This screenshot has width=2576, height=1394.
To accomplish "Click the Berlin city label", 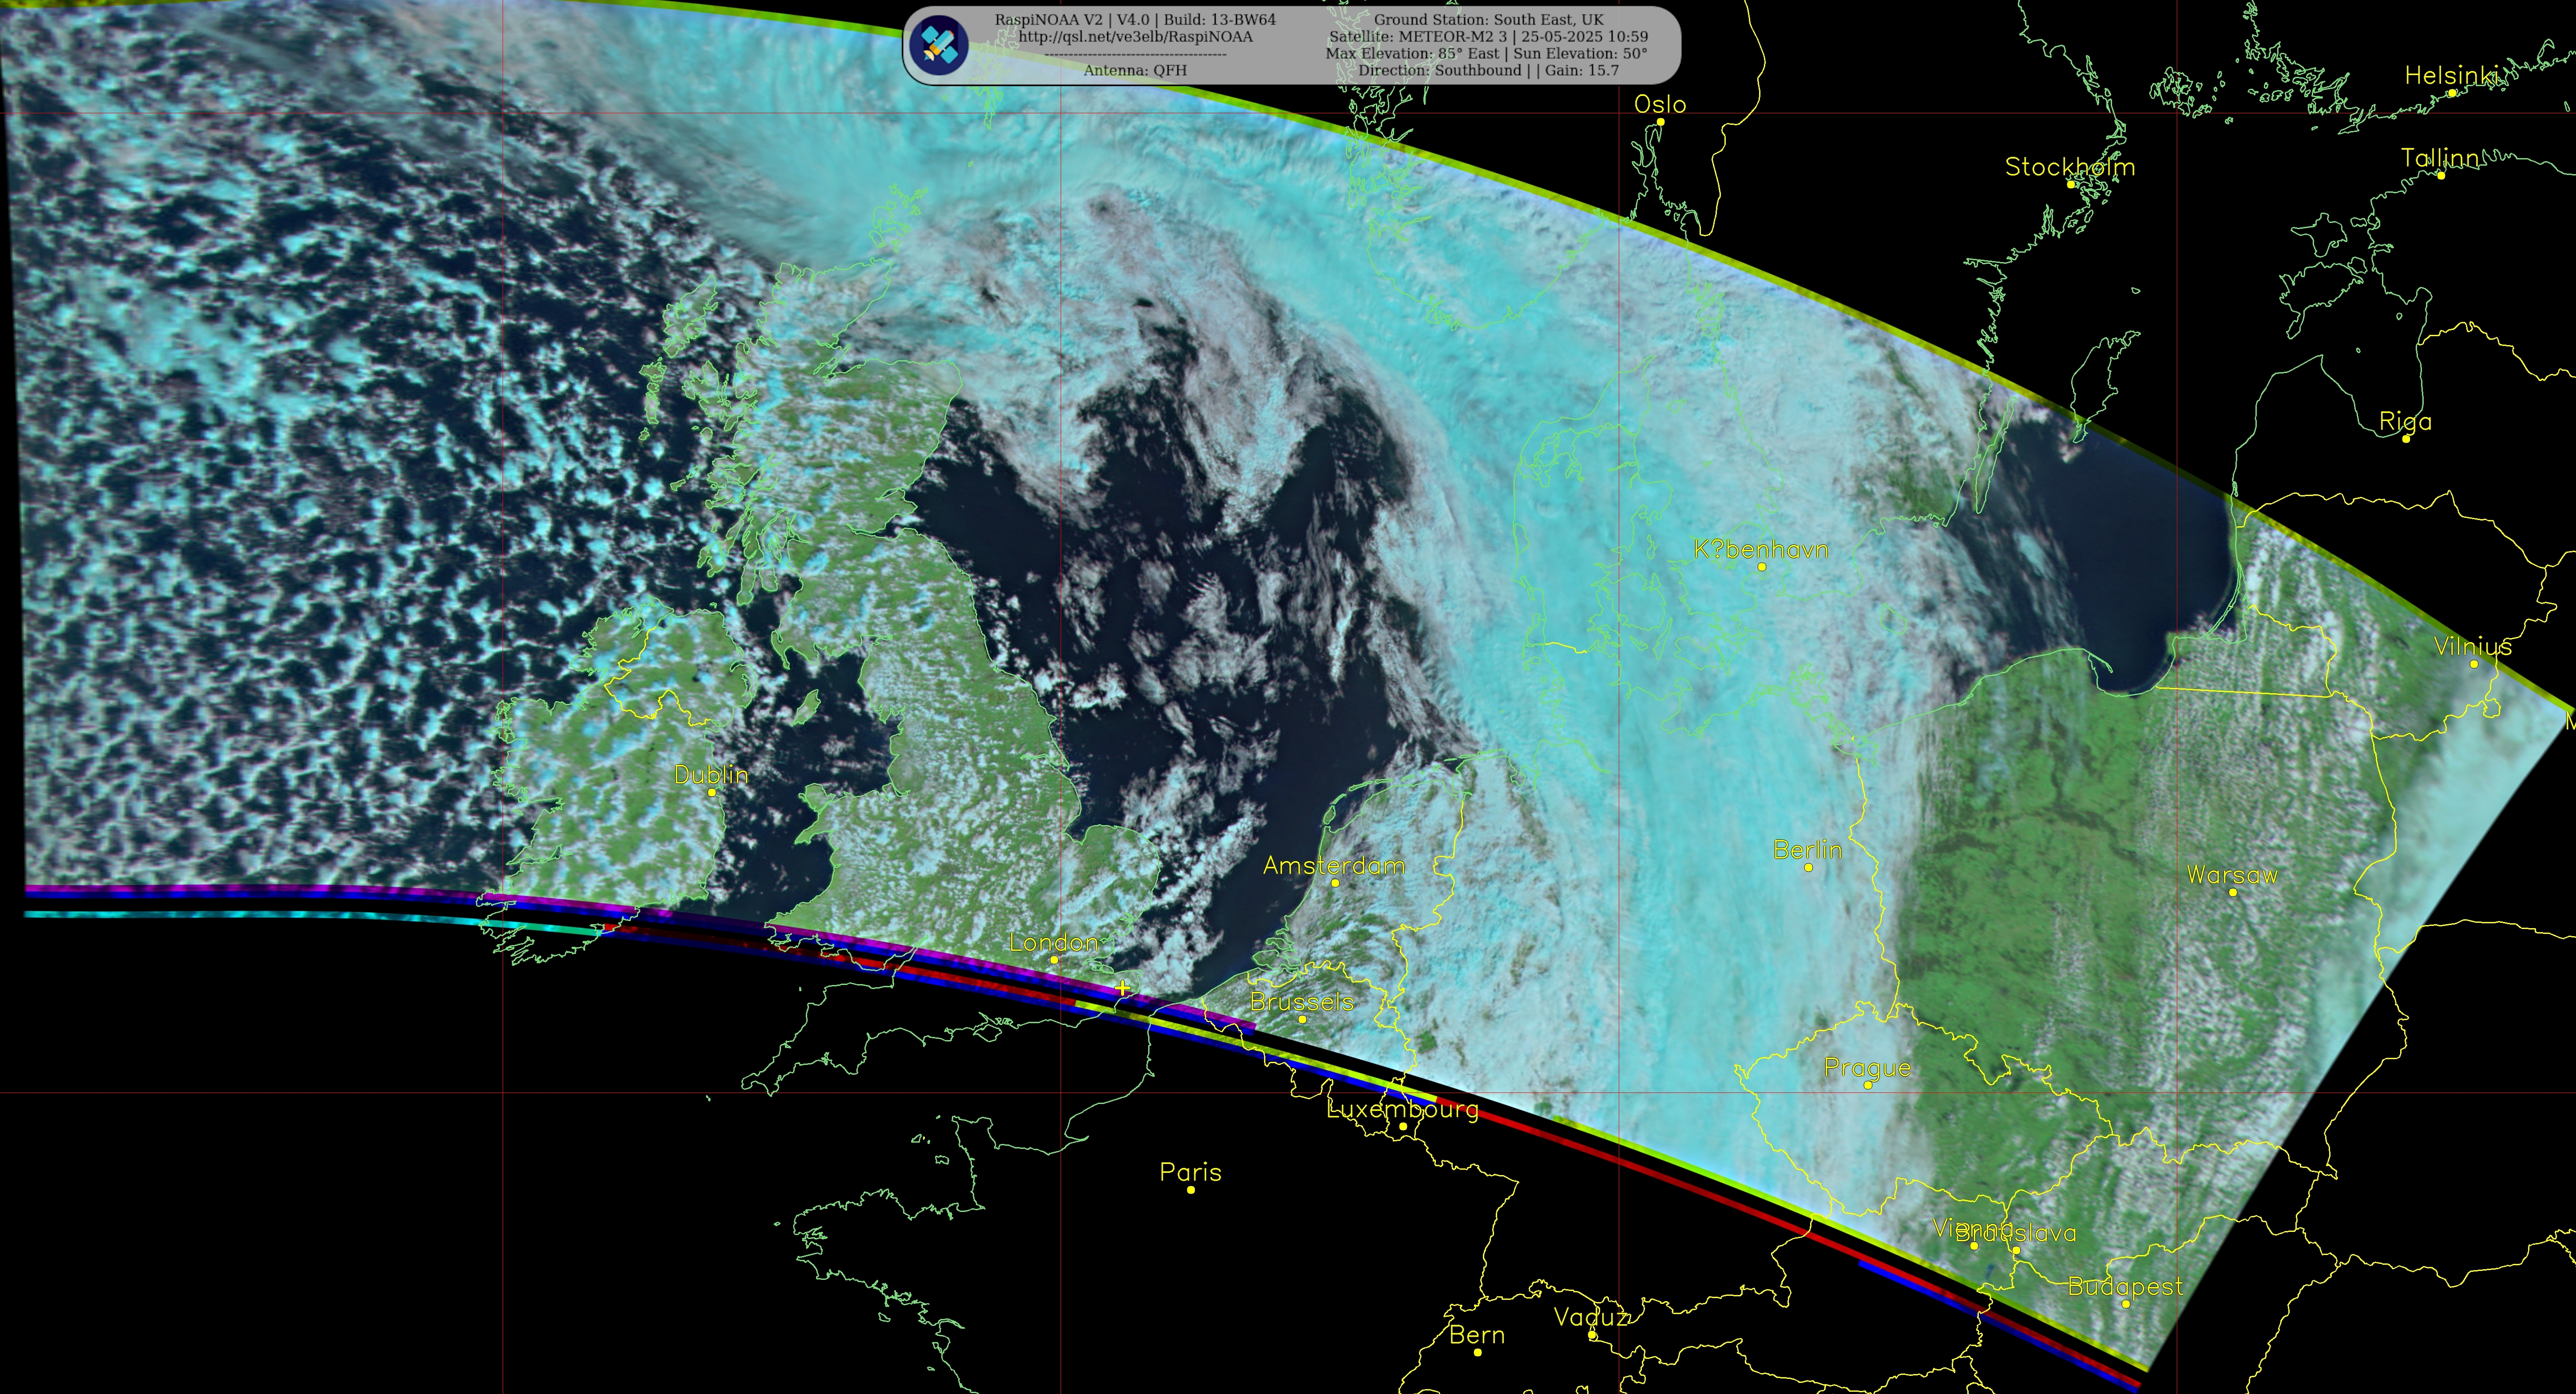I will [1807, 850].
